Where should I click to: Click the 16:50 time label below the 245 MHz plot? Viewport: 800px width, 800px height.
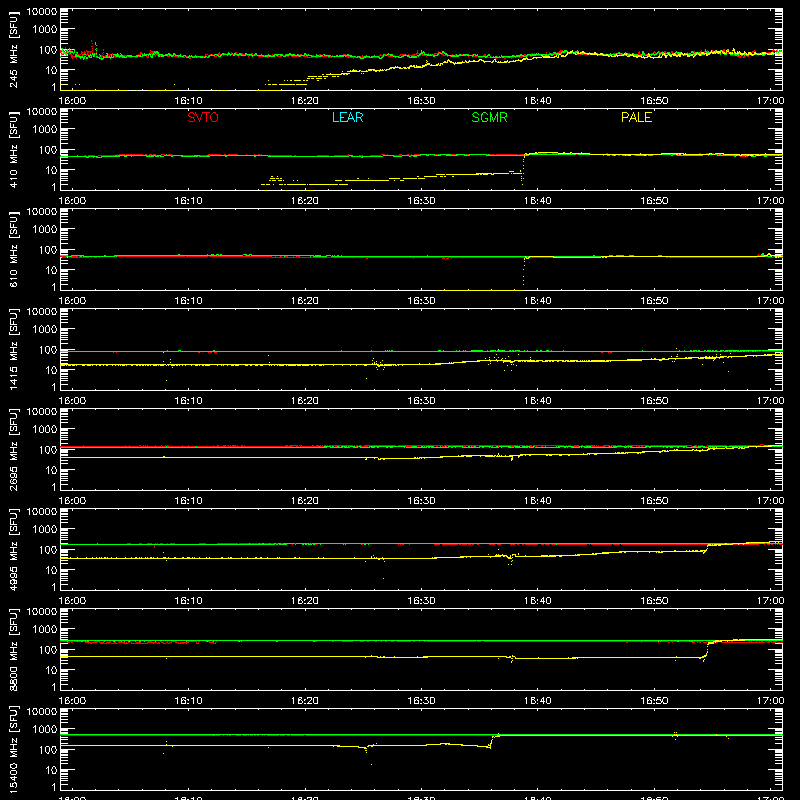coord(654,101)
